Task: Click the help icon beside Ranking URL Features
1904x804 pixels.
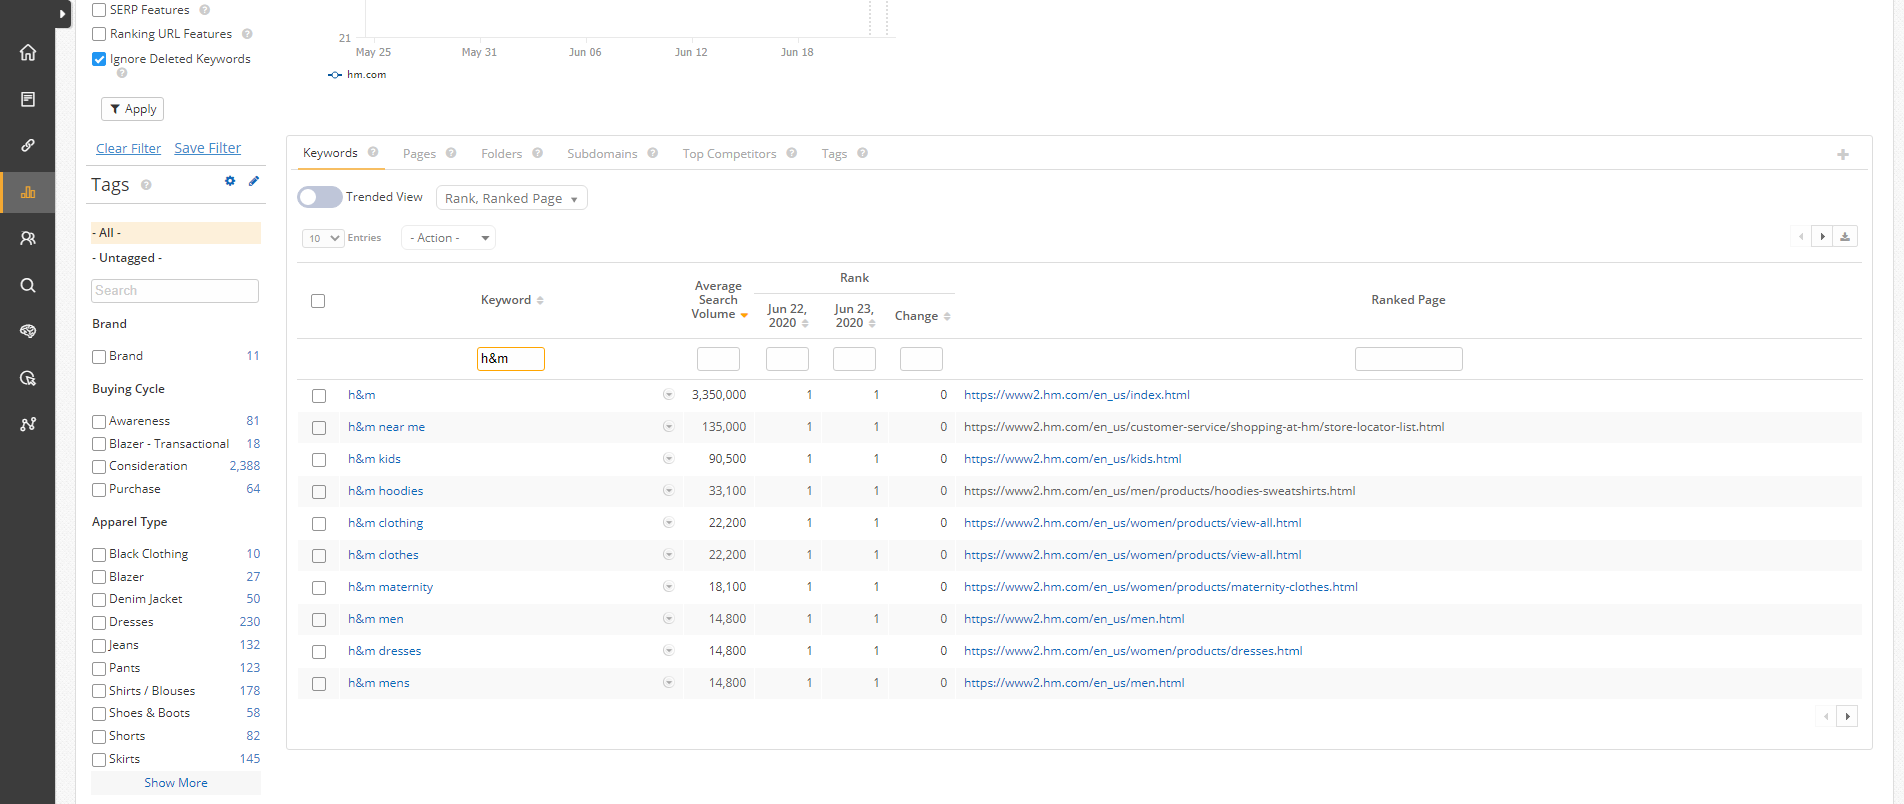Action: (x=247, y=34)
